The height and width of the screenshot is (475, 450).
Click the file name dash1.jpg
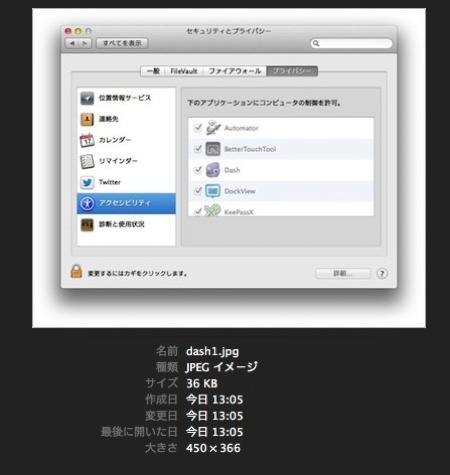point(212,351)
